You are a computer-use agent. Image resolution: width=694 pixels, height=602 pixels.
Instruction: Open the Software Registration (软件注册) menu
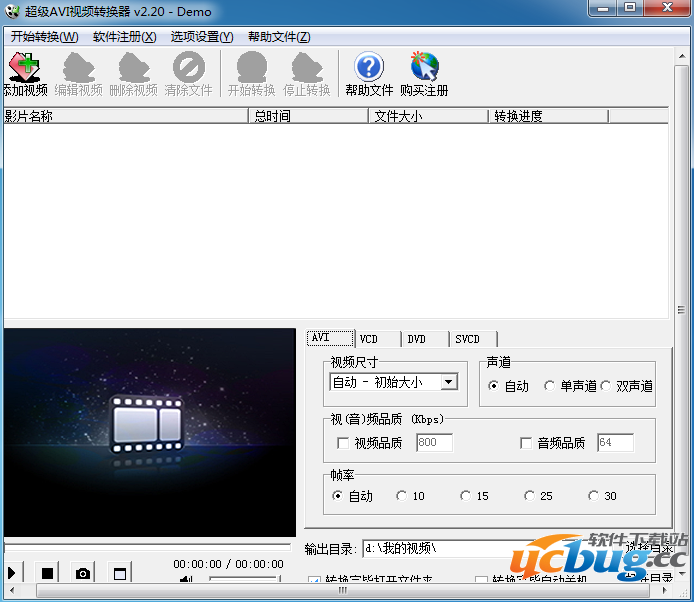coord(124,37)
